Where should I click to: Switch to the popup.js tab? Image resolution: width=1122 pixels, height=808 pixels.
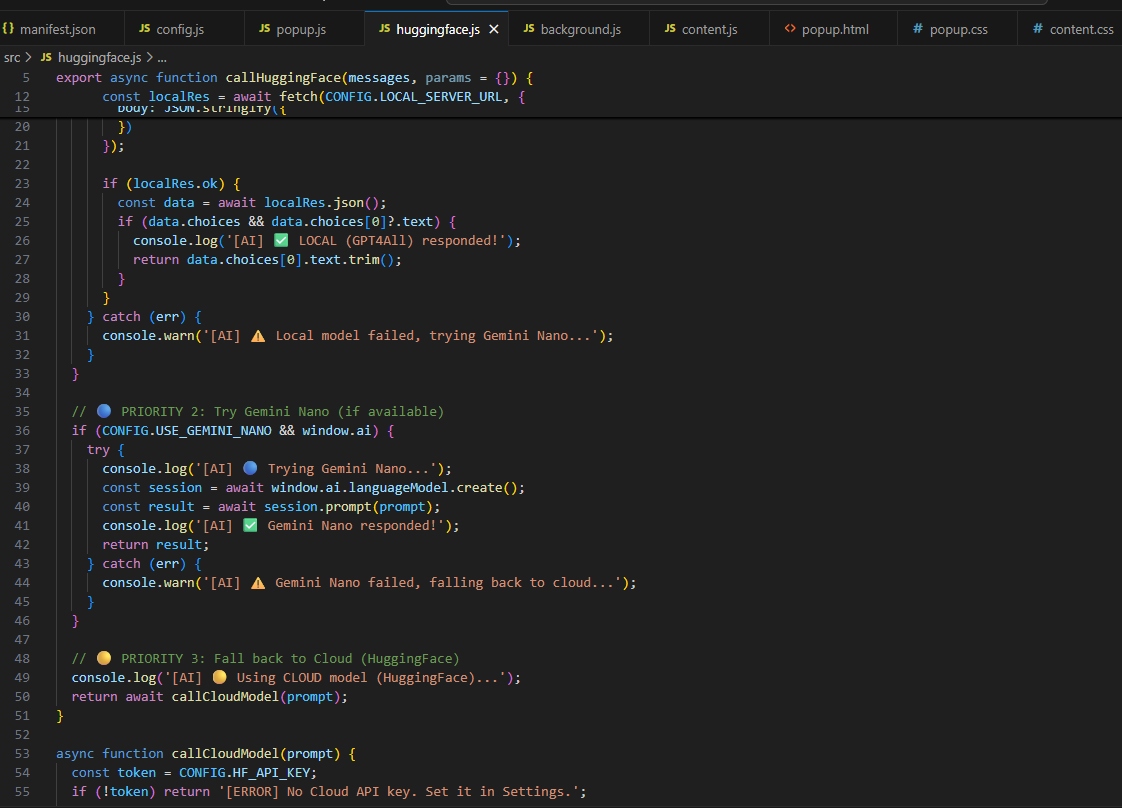301,29
